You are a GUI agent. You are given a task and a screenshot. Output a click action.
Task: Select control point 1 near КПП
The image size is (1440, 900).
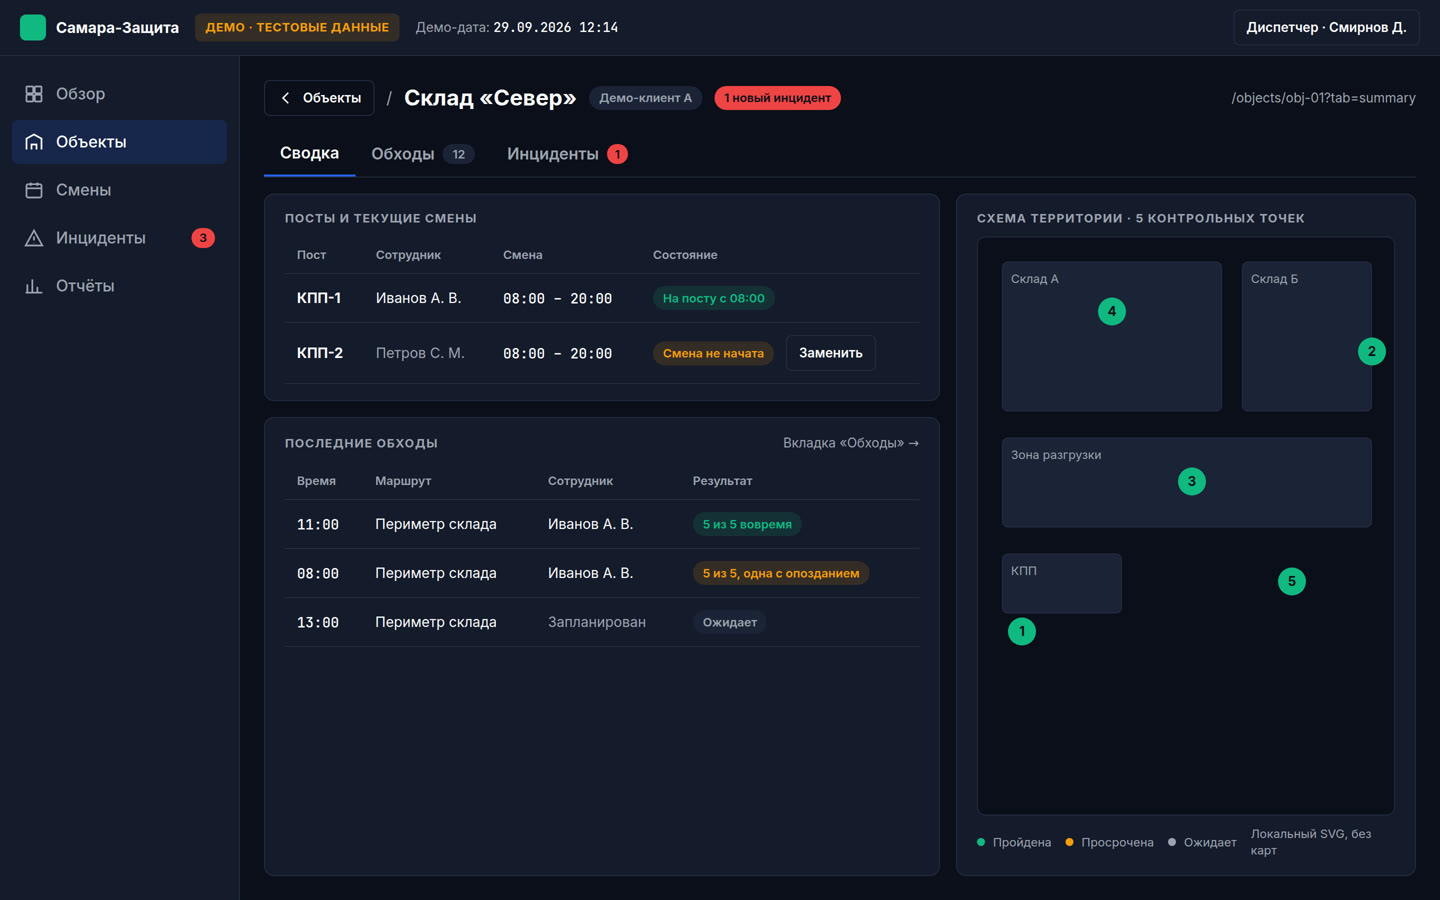pos(1022,631)
